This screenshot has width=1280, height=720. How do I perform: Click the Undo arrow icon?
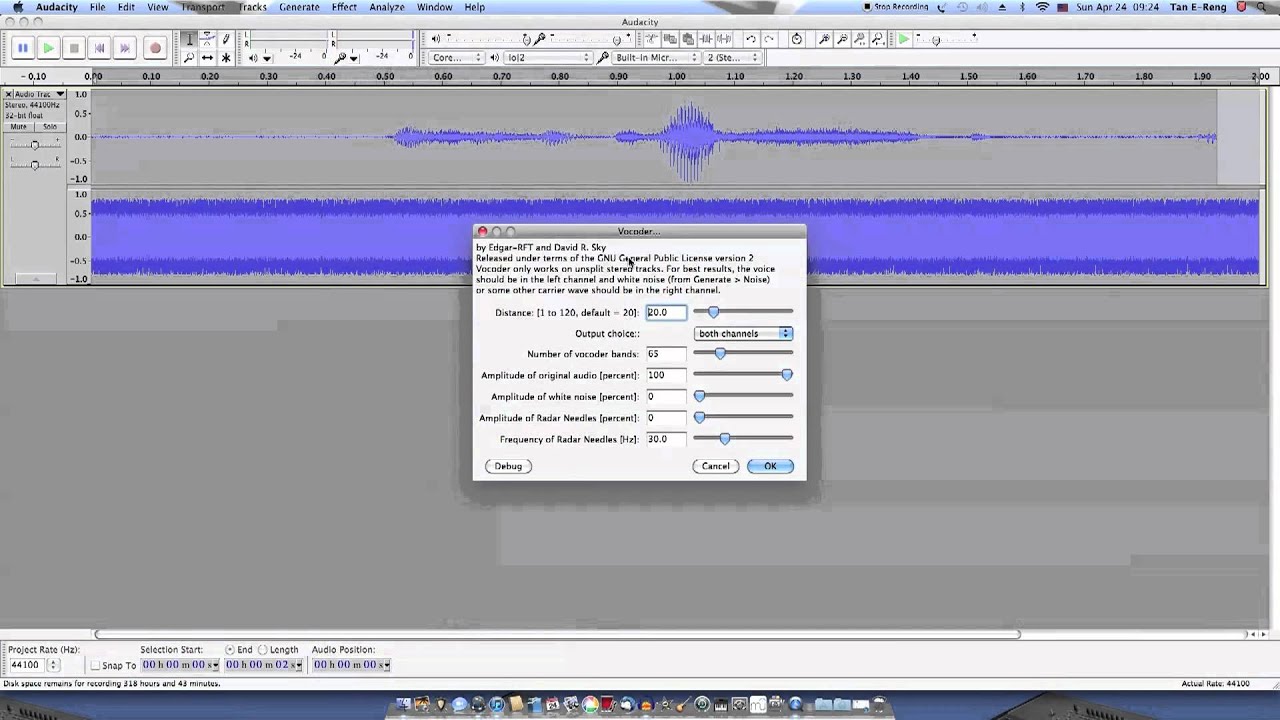click(x=751, y=39)
